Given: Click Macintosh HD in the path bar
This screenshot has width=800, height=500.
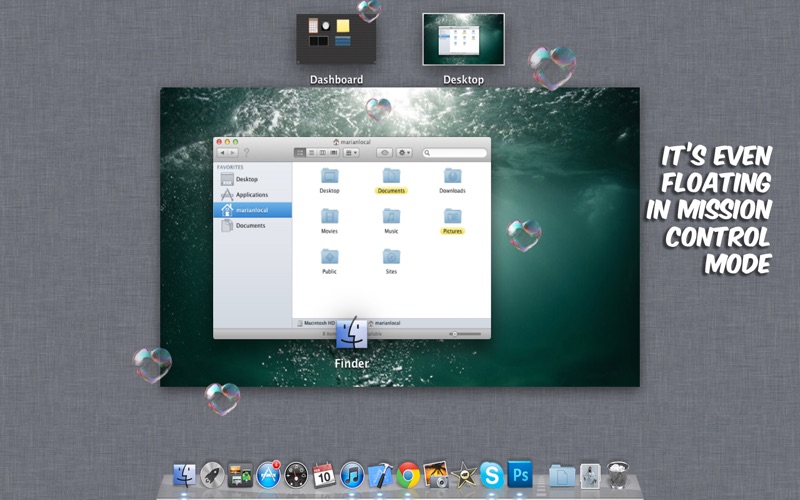Looking at the screenshot, I should [316, 323].
